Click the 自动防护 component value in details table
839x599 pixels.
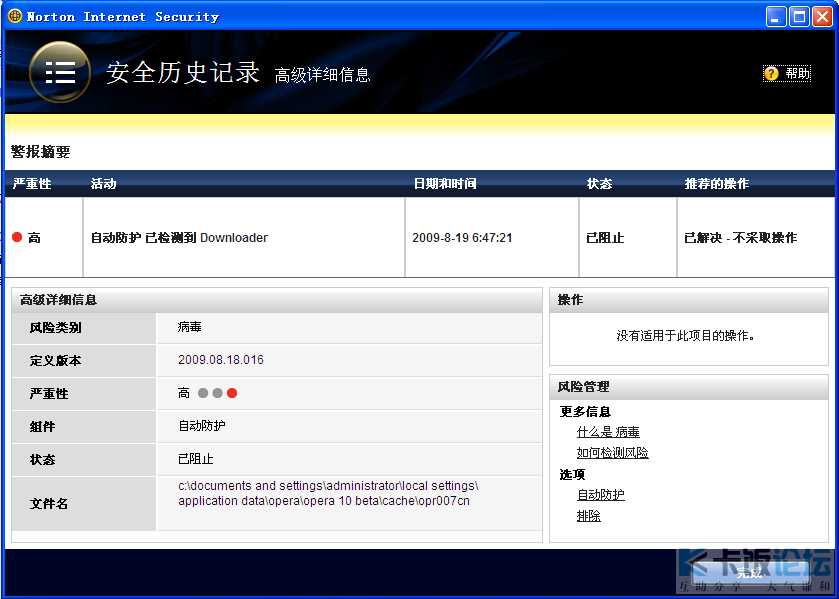click(202, 426)
